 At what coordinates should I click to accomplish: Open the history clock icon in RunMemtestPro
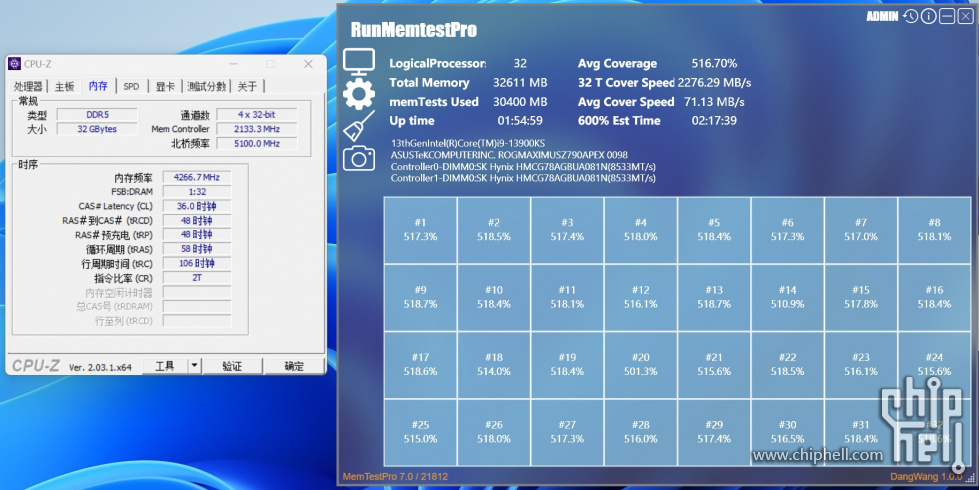[911, 16]
